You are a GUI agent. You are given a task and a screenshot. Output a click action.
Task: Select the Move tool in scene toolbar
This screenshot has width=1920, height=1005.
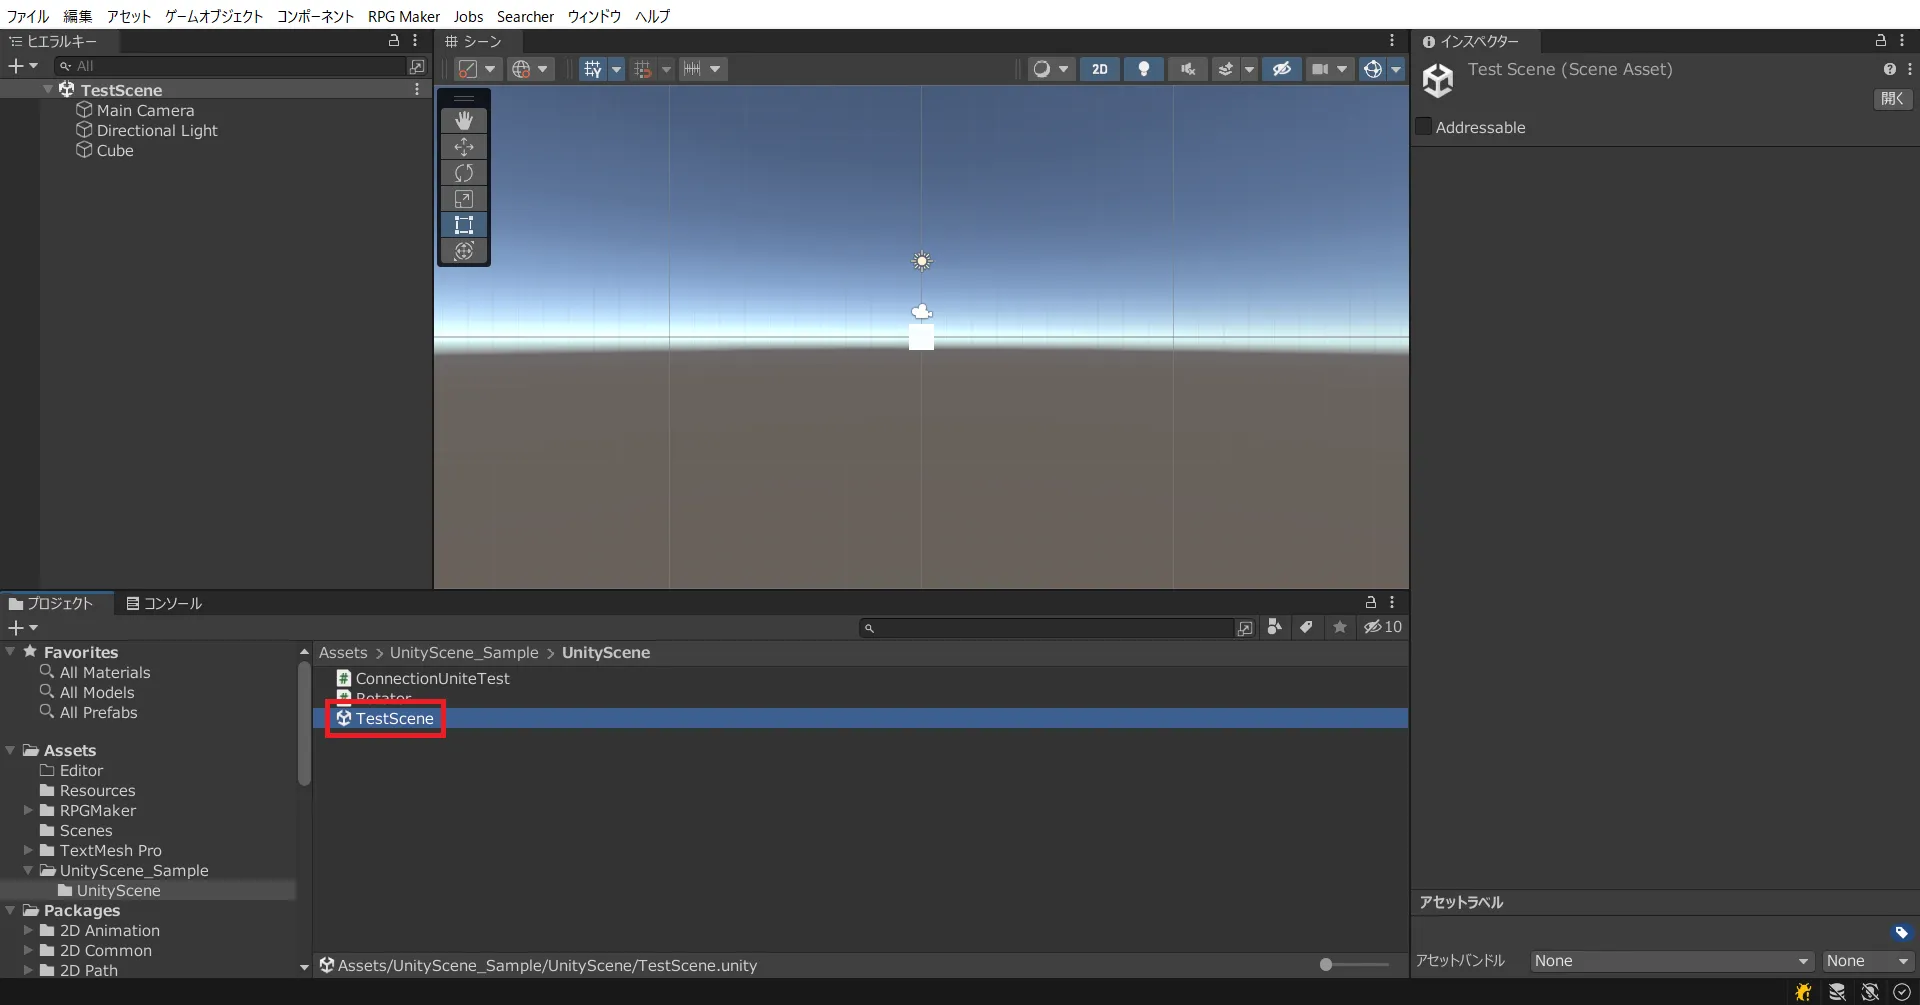click(x=464, y=147)
